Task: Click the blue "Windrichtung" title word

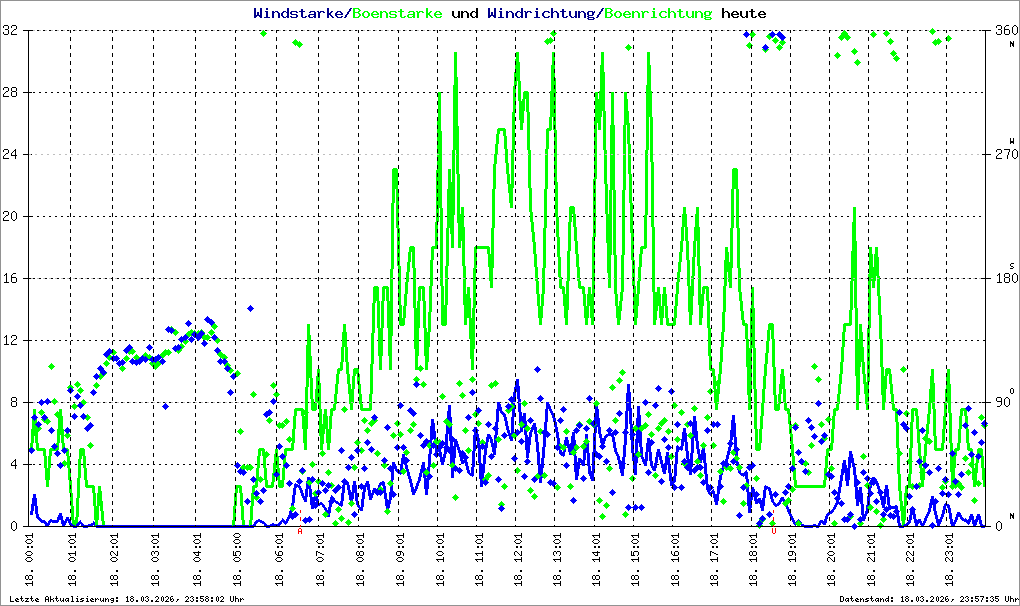Action: pos(541,13)
